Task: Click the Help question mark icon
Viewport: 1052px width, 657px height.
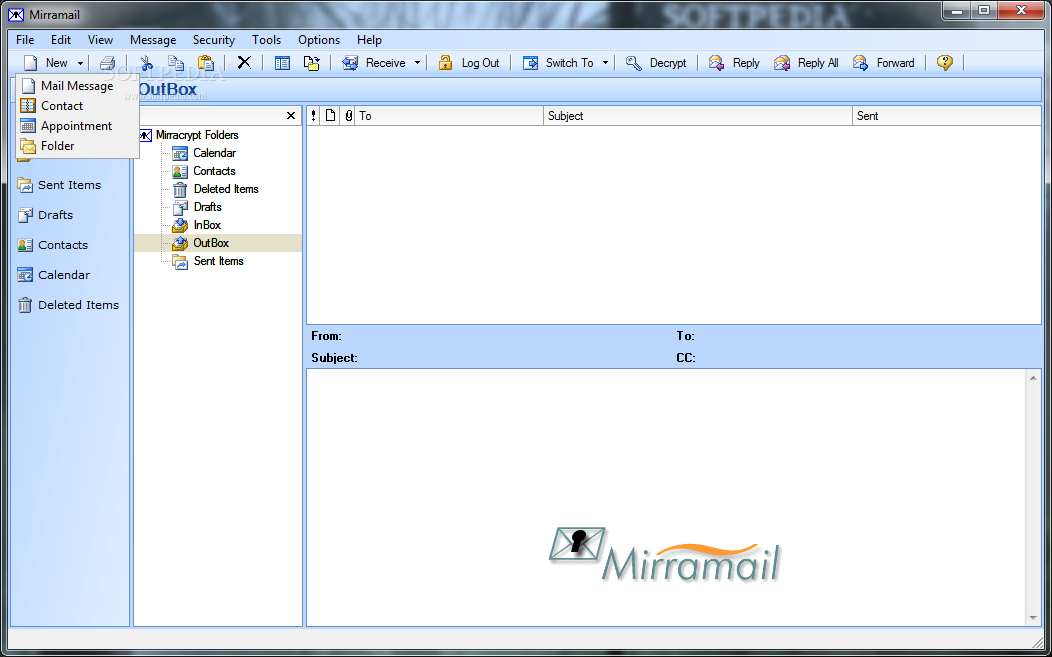Action: coord(945,63)
